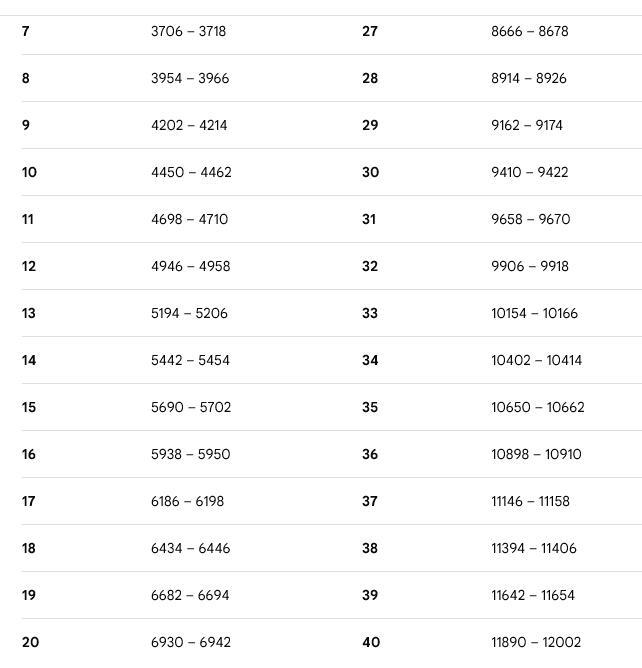Select row number 20

pos(30,642)
